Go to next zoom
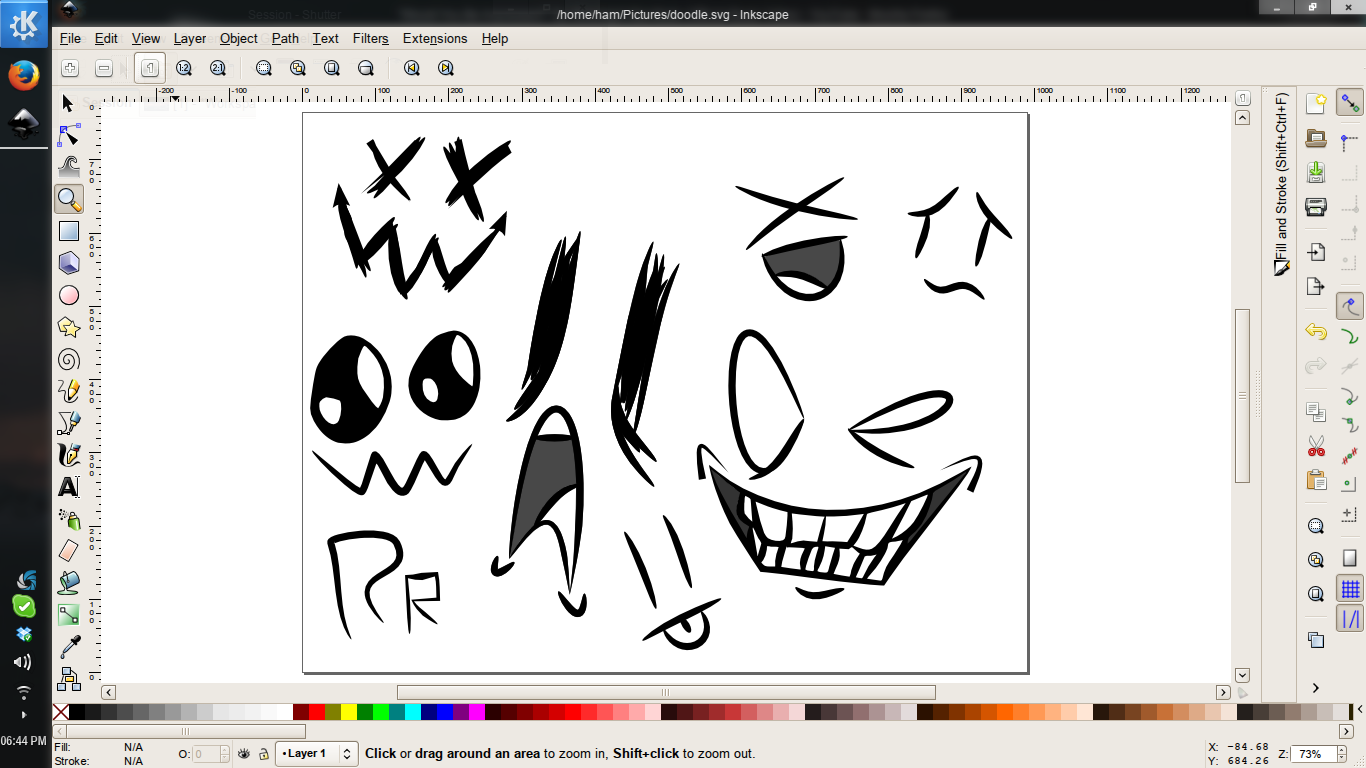Image resolution: width=1366 pixels, height=768 pixels. (x=445, y=68)
